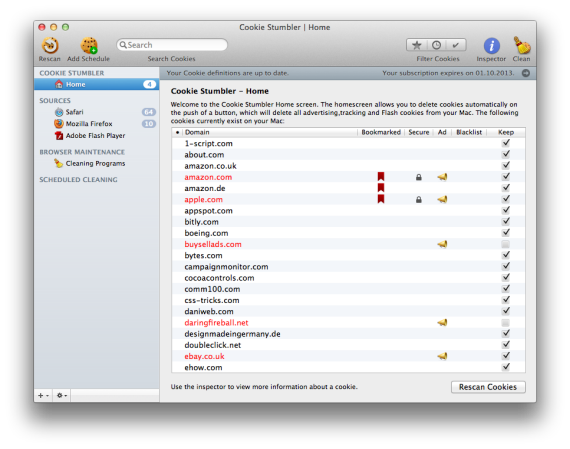Uncheck Keep for bitly.com
The image size is (570, 449).
[x=506, y=221]
